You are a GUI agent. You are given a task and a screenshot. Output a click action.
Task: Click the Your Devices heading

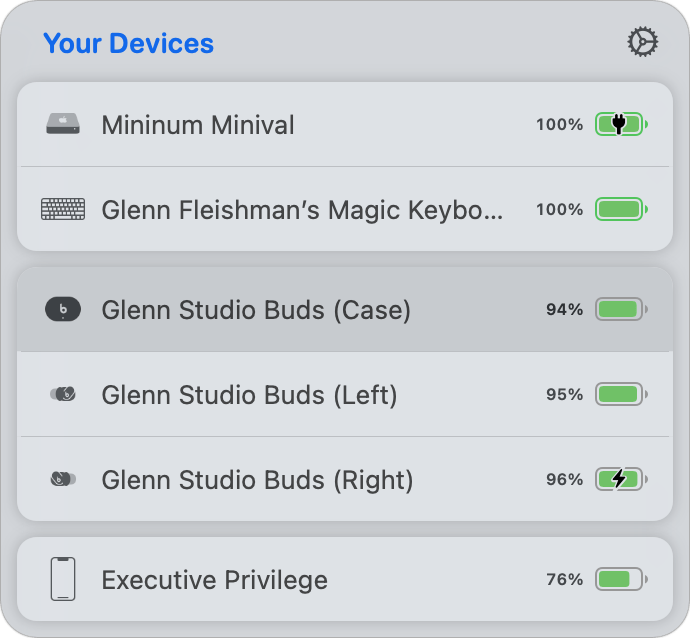click(x=128, y=43)
